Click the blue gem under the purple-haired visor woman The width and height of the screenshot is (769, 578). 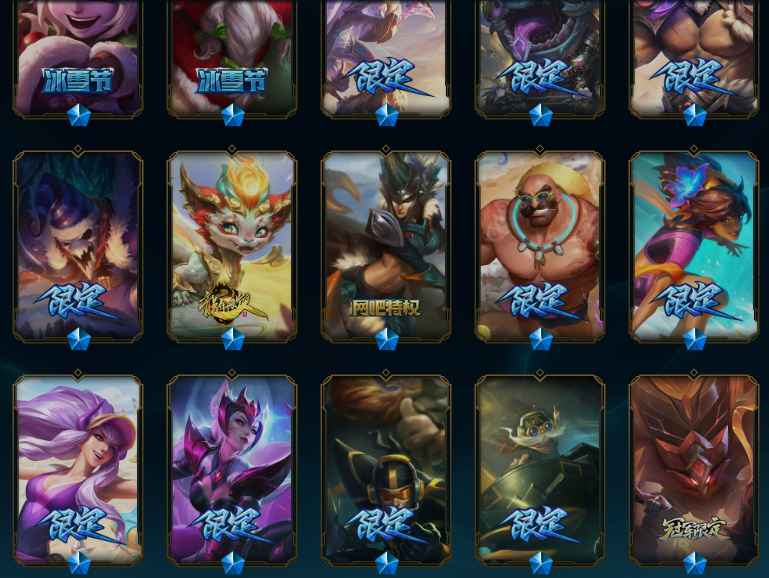coord(78,563)
